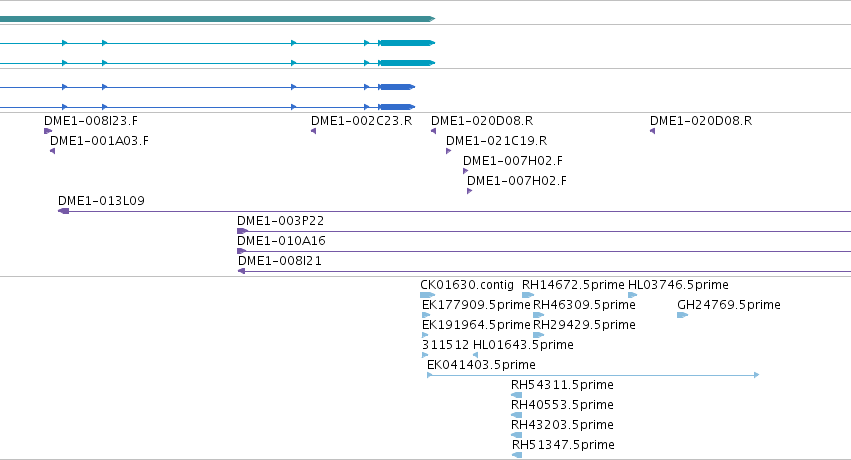Select light blue glyph under RH46309.5prime

tap(538, 315)
